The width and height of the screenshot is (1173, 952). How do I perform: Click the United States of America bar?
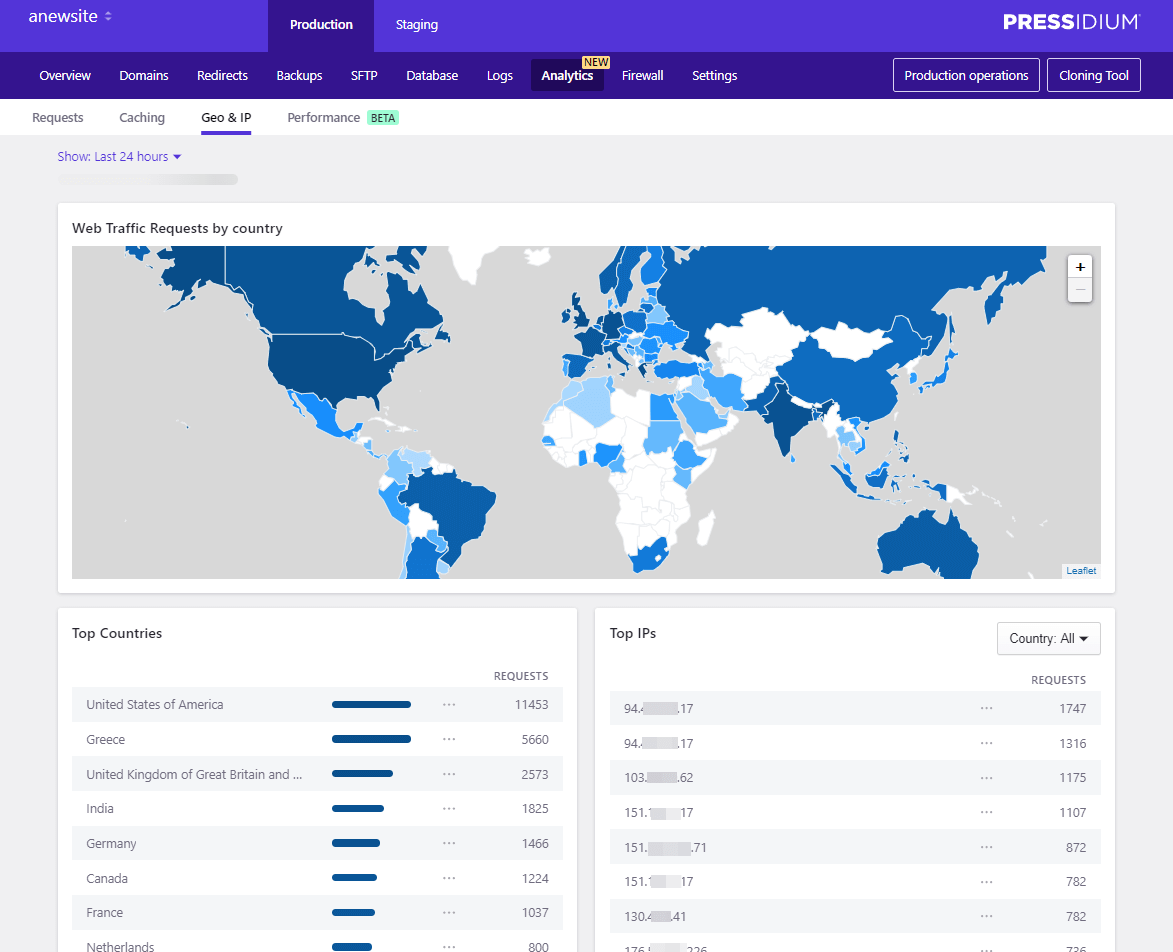(371, 704)
